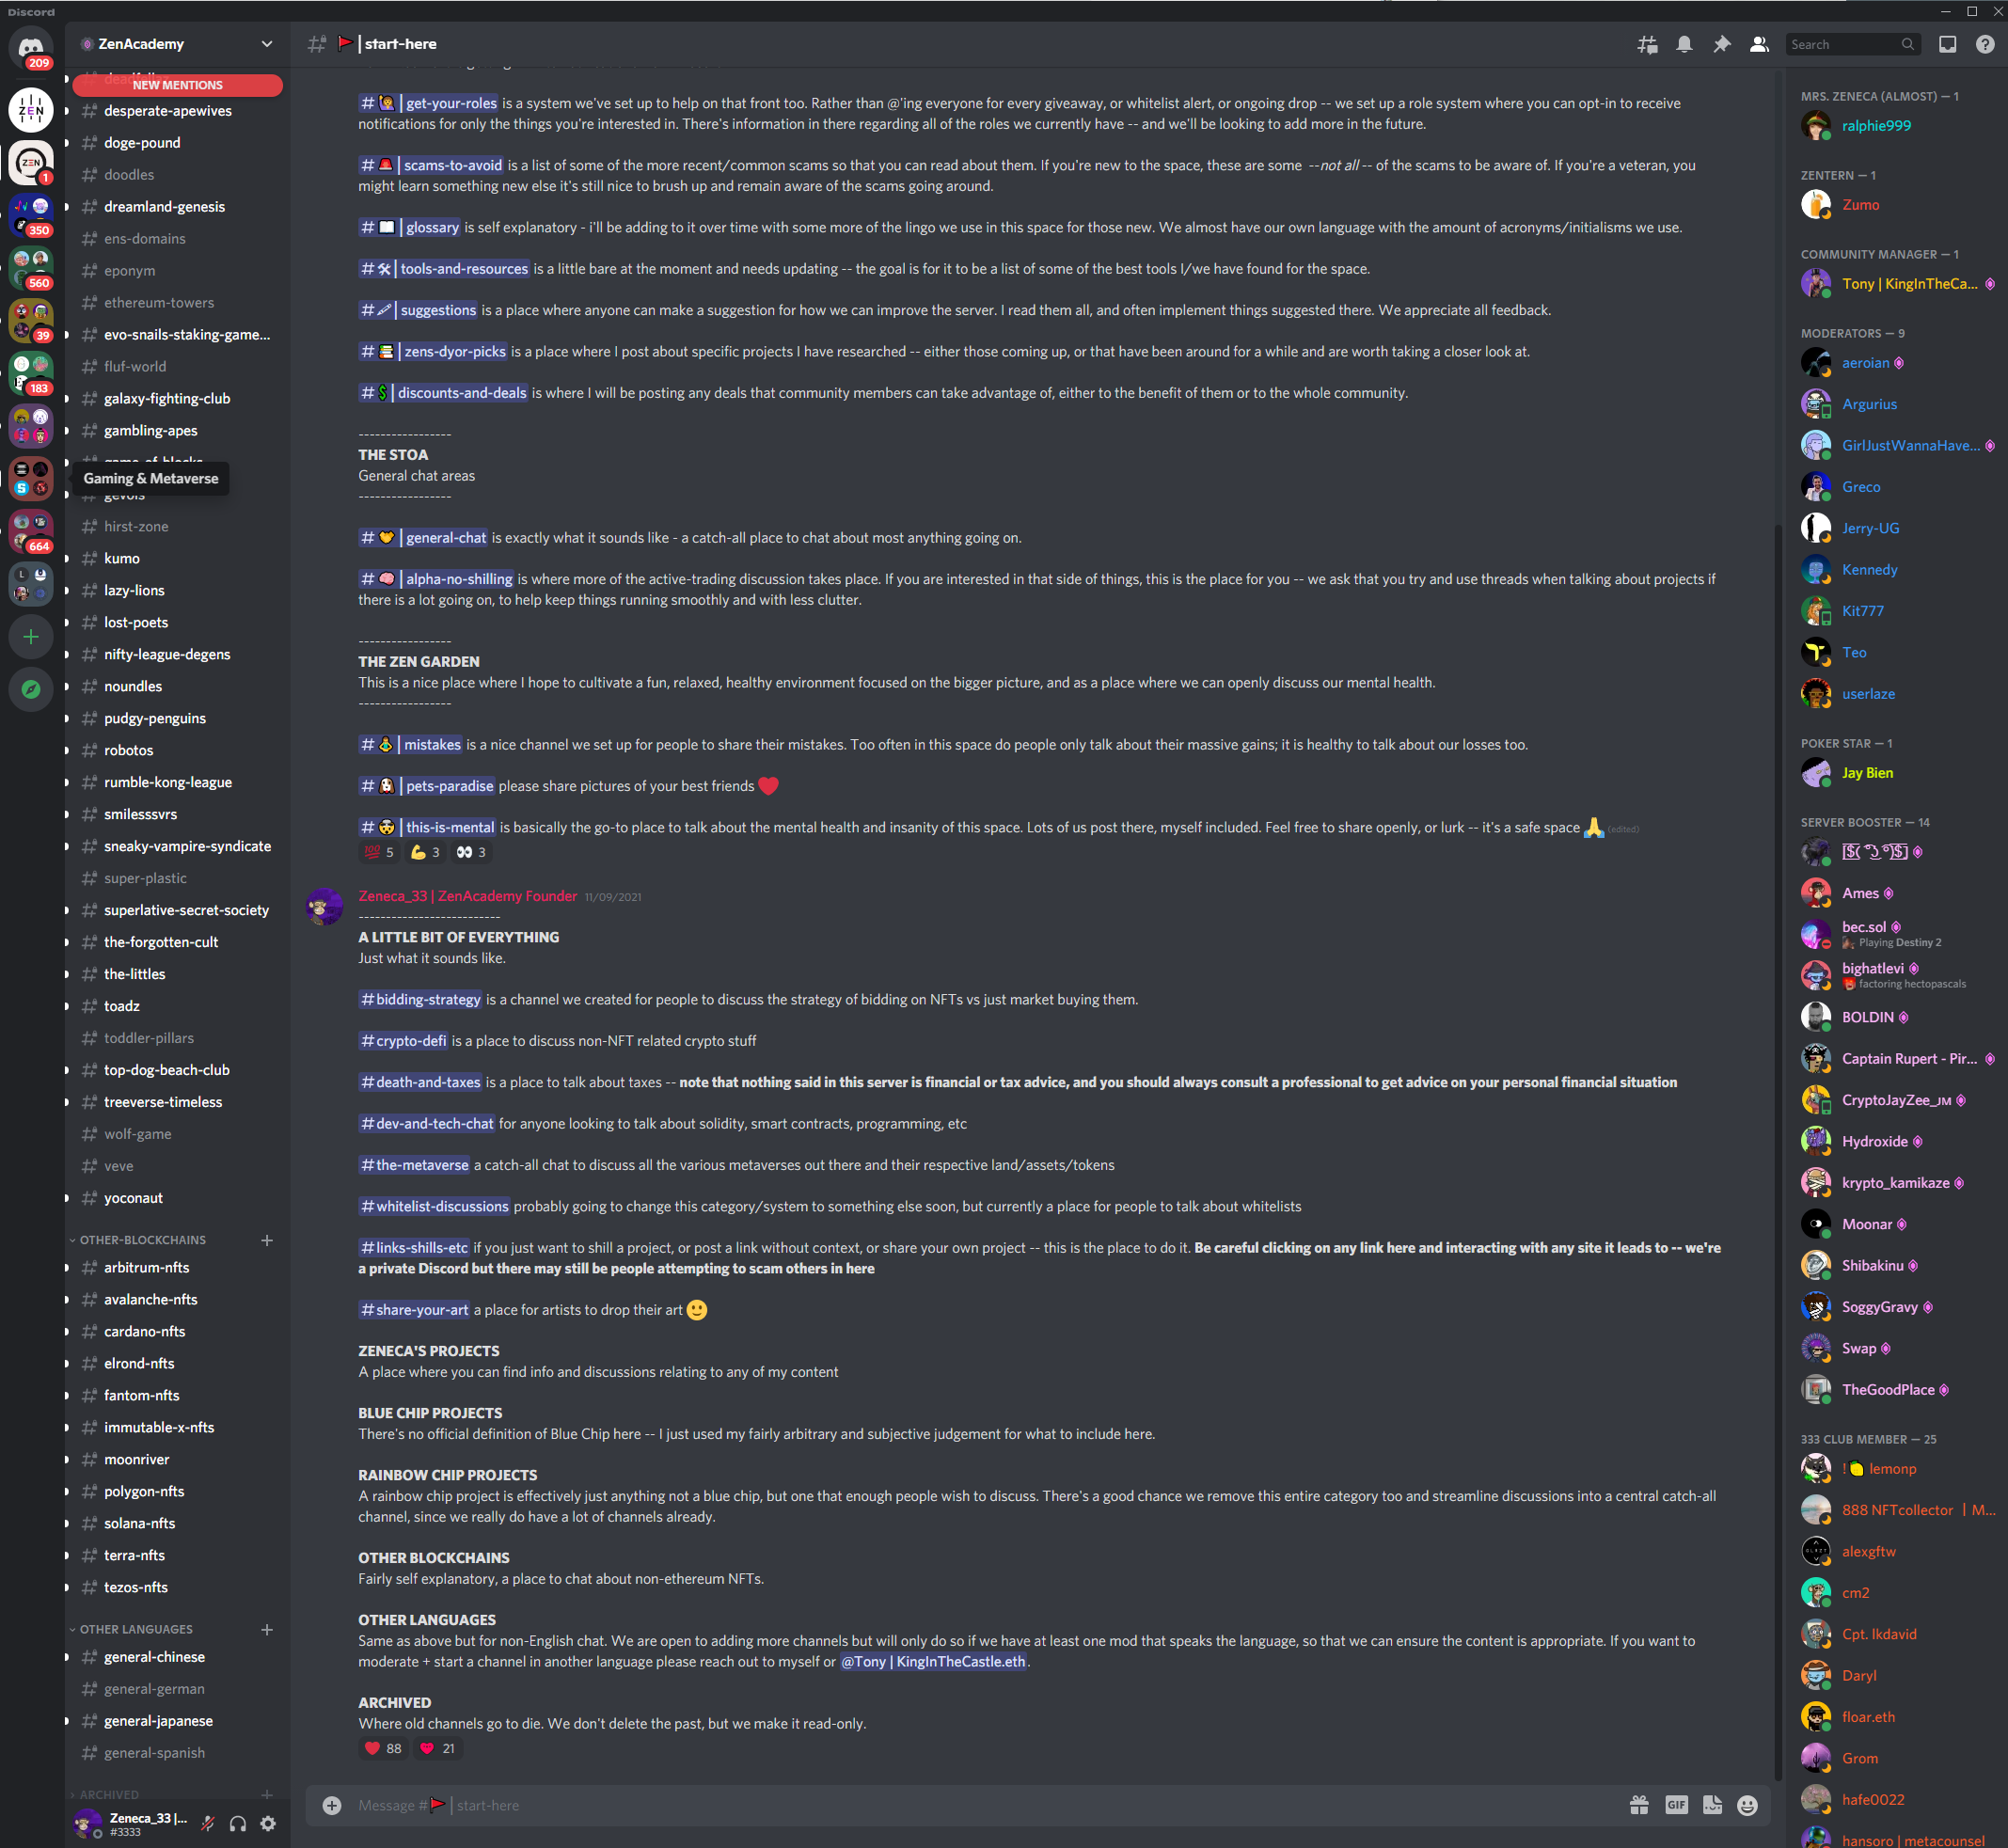Click the #mistakes channel link
The height and width of the screenshot is (1848, 2008).
(432, 743)
